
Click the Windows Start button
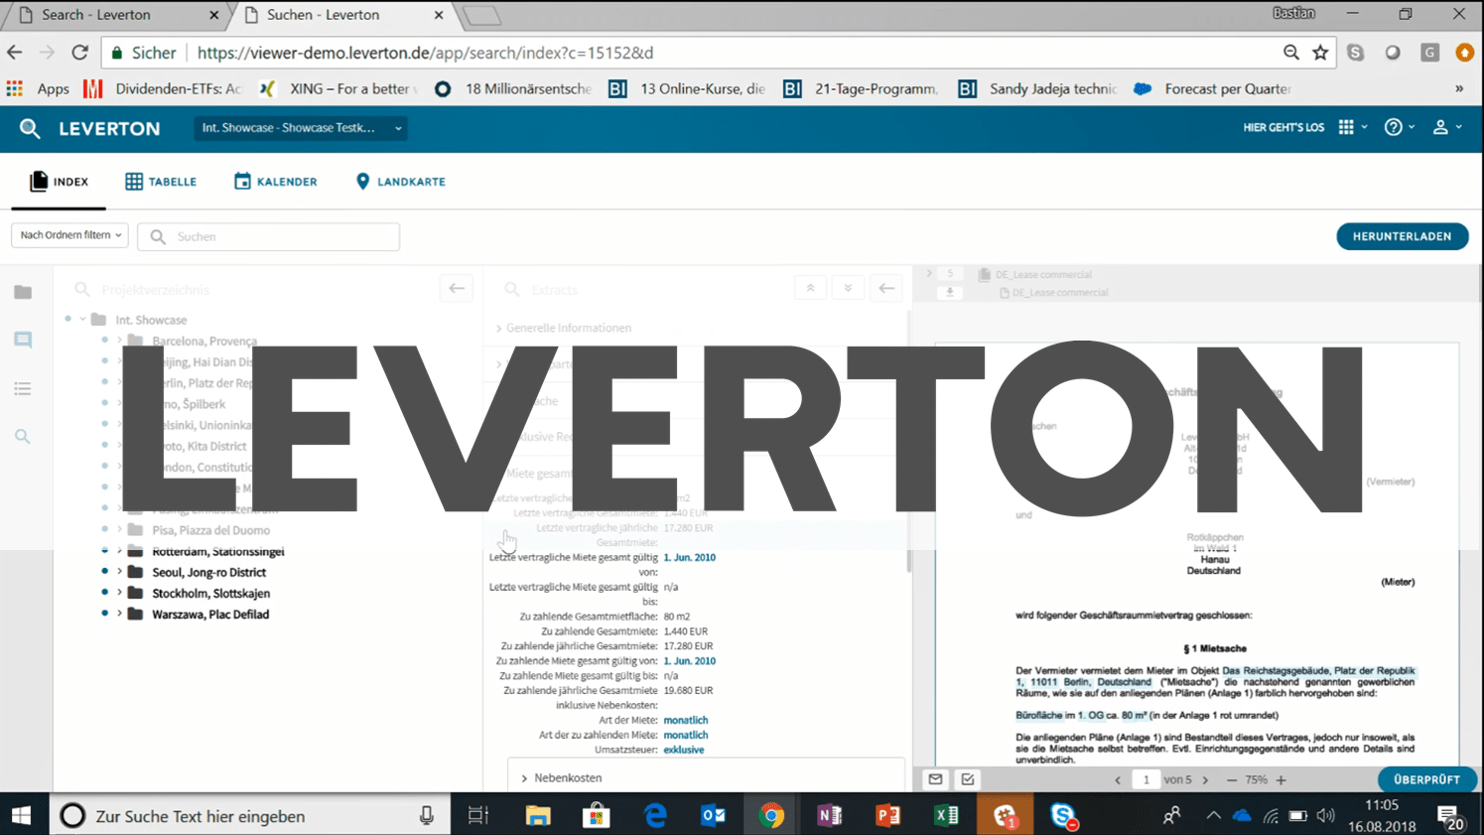click(21, 816)
